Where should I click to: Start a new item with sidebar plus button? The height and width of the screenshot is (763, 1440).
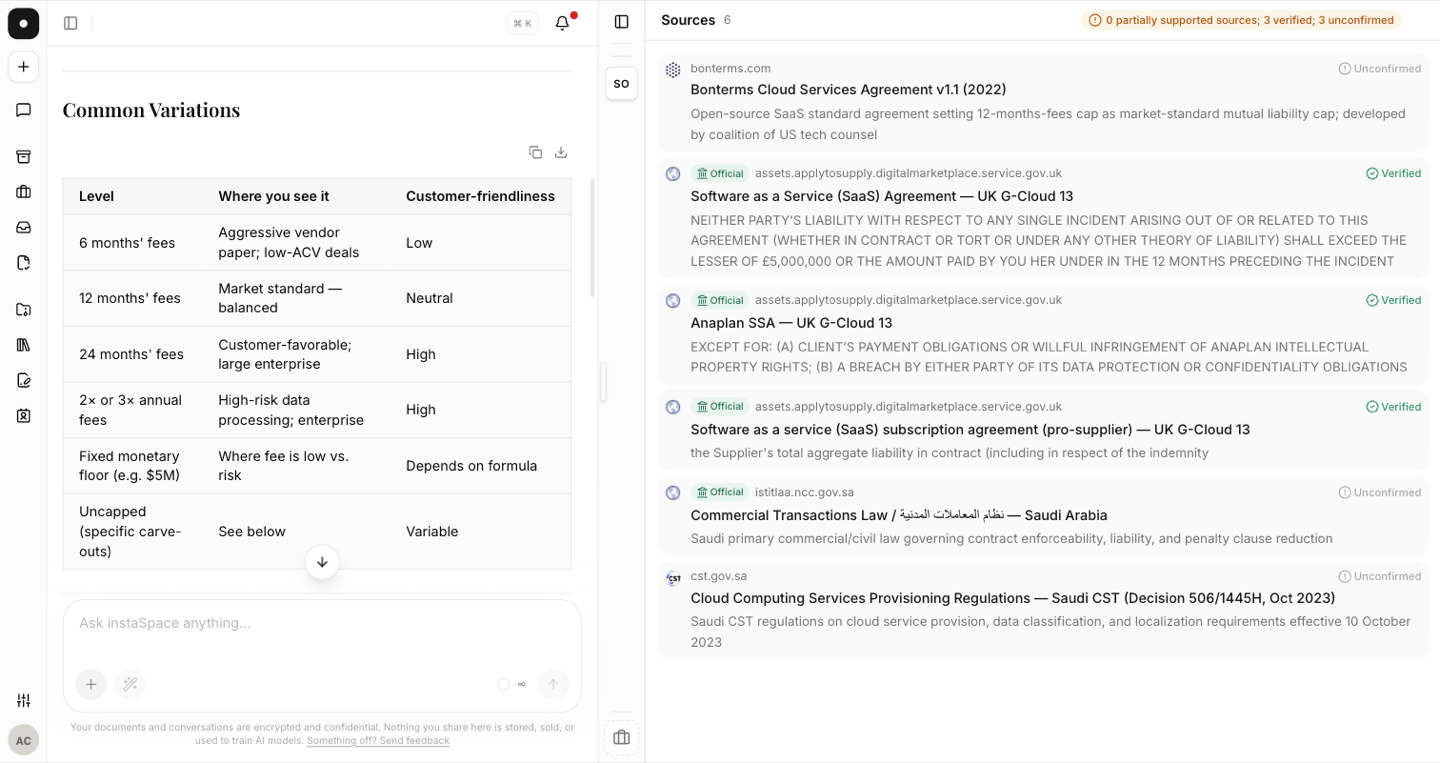tap(23, 67)
